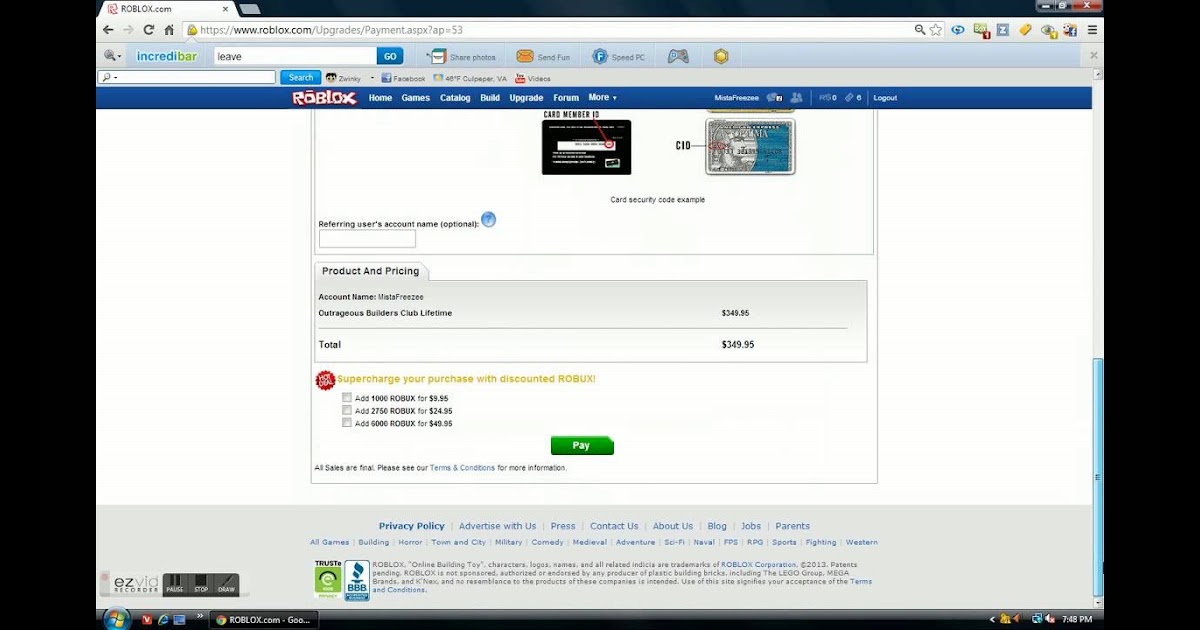This screenshot has height=630, width=1200.
Task: Stop the ezvid recording
Action: [x=201, y=584]
